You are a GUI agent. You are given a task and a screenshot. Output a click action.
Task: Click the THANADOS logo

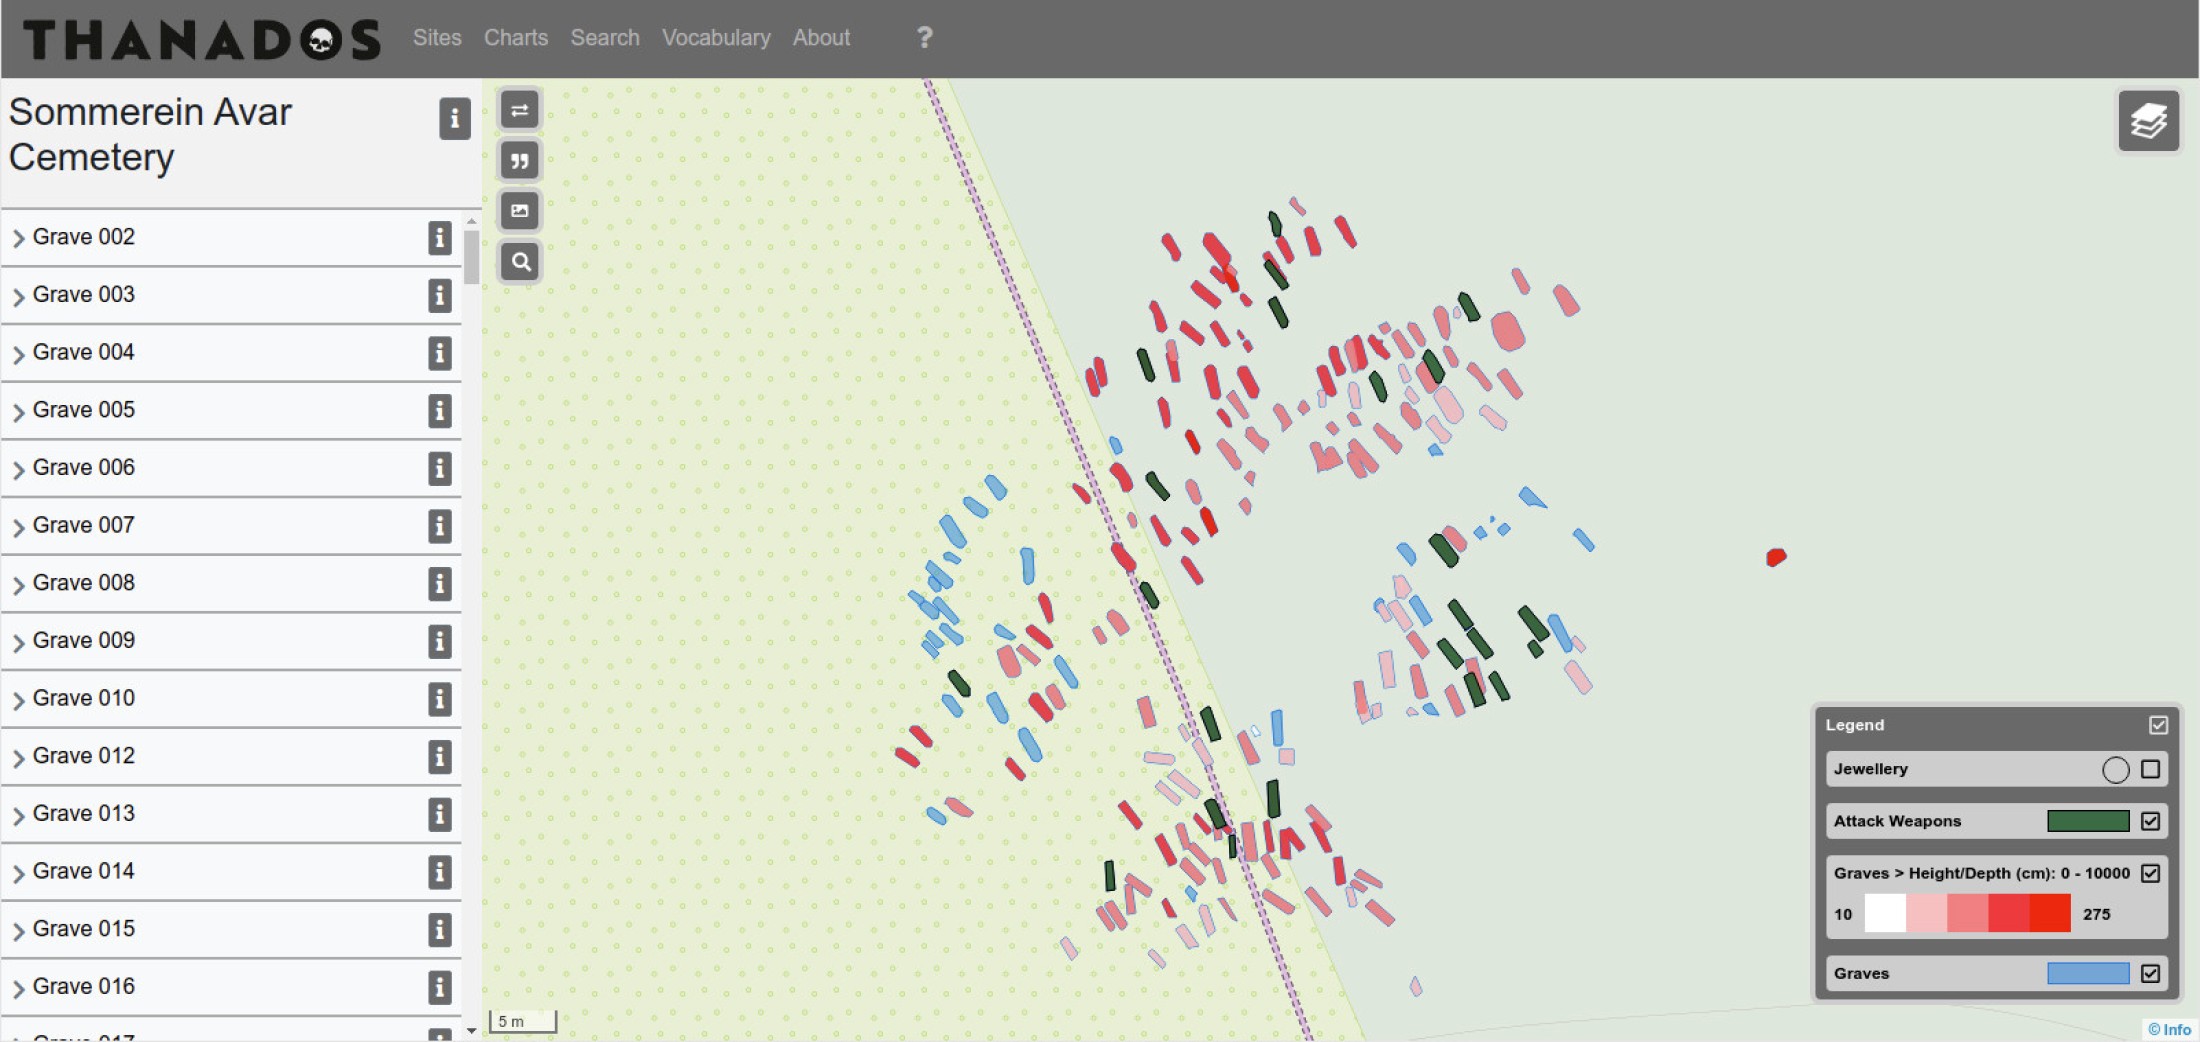[x=201, y=40]
